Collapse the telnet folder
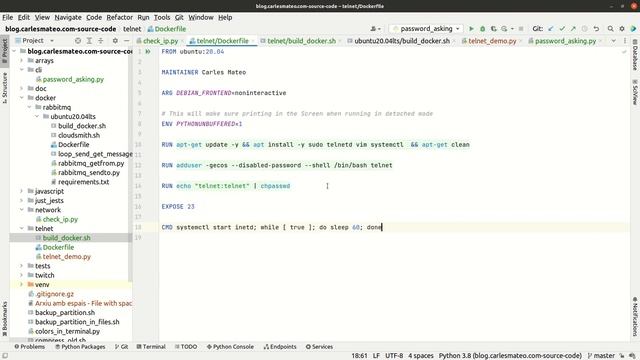The height and width of the screenshot is (360, 640). [x=21, y=228]
